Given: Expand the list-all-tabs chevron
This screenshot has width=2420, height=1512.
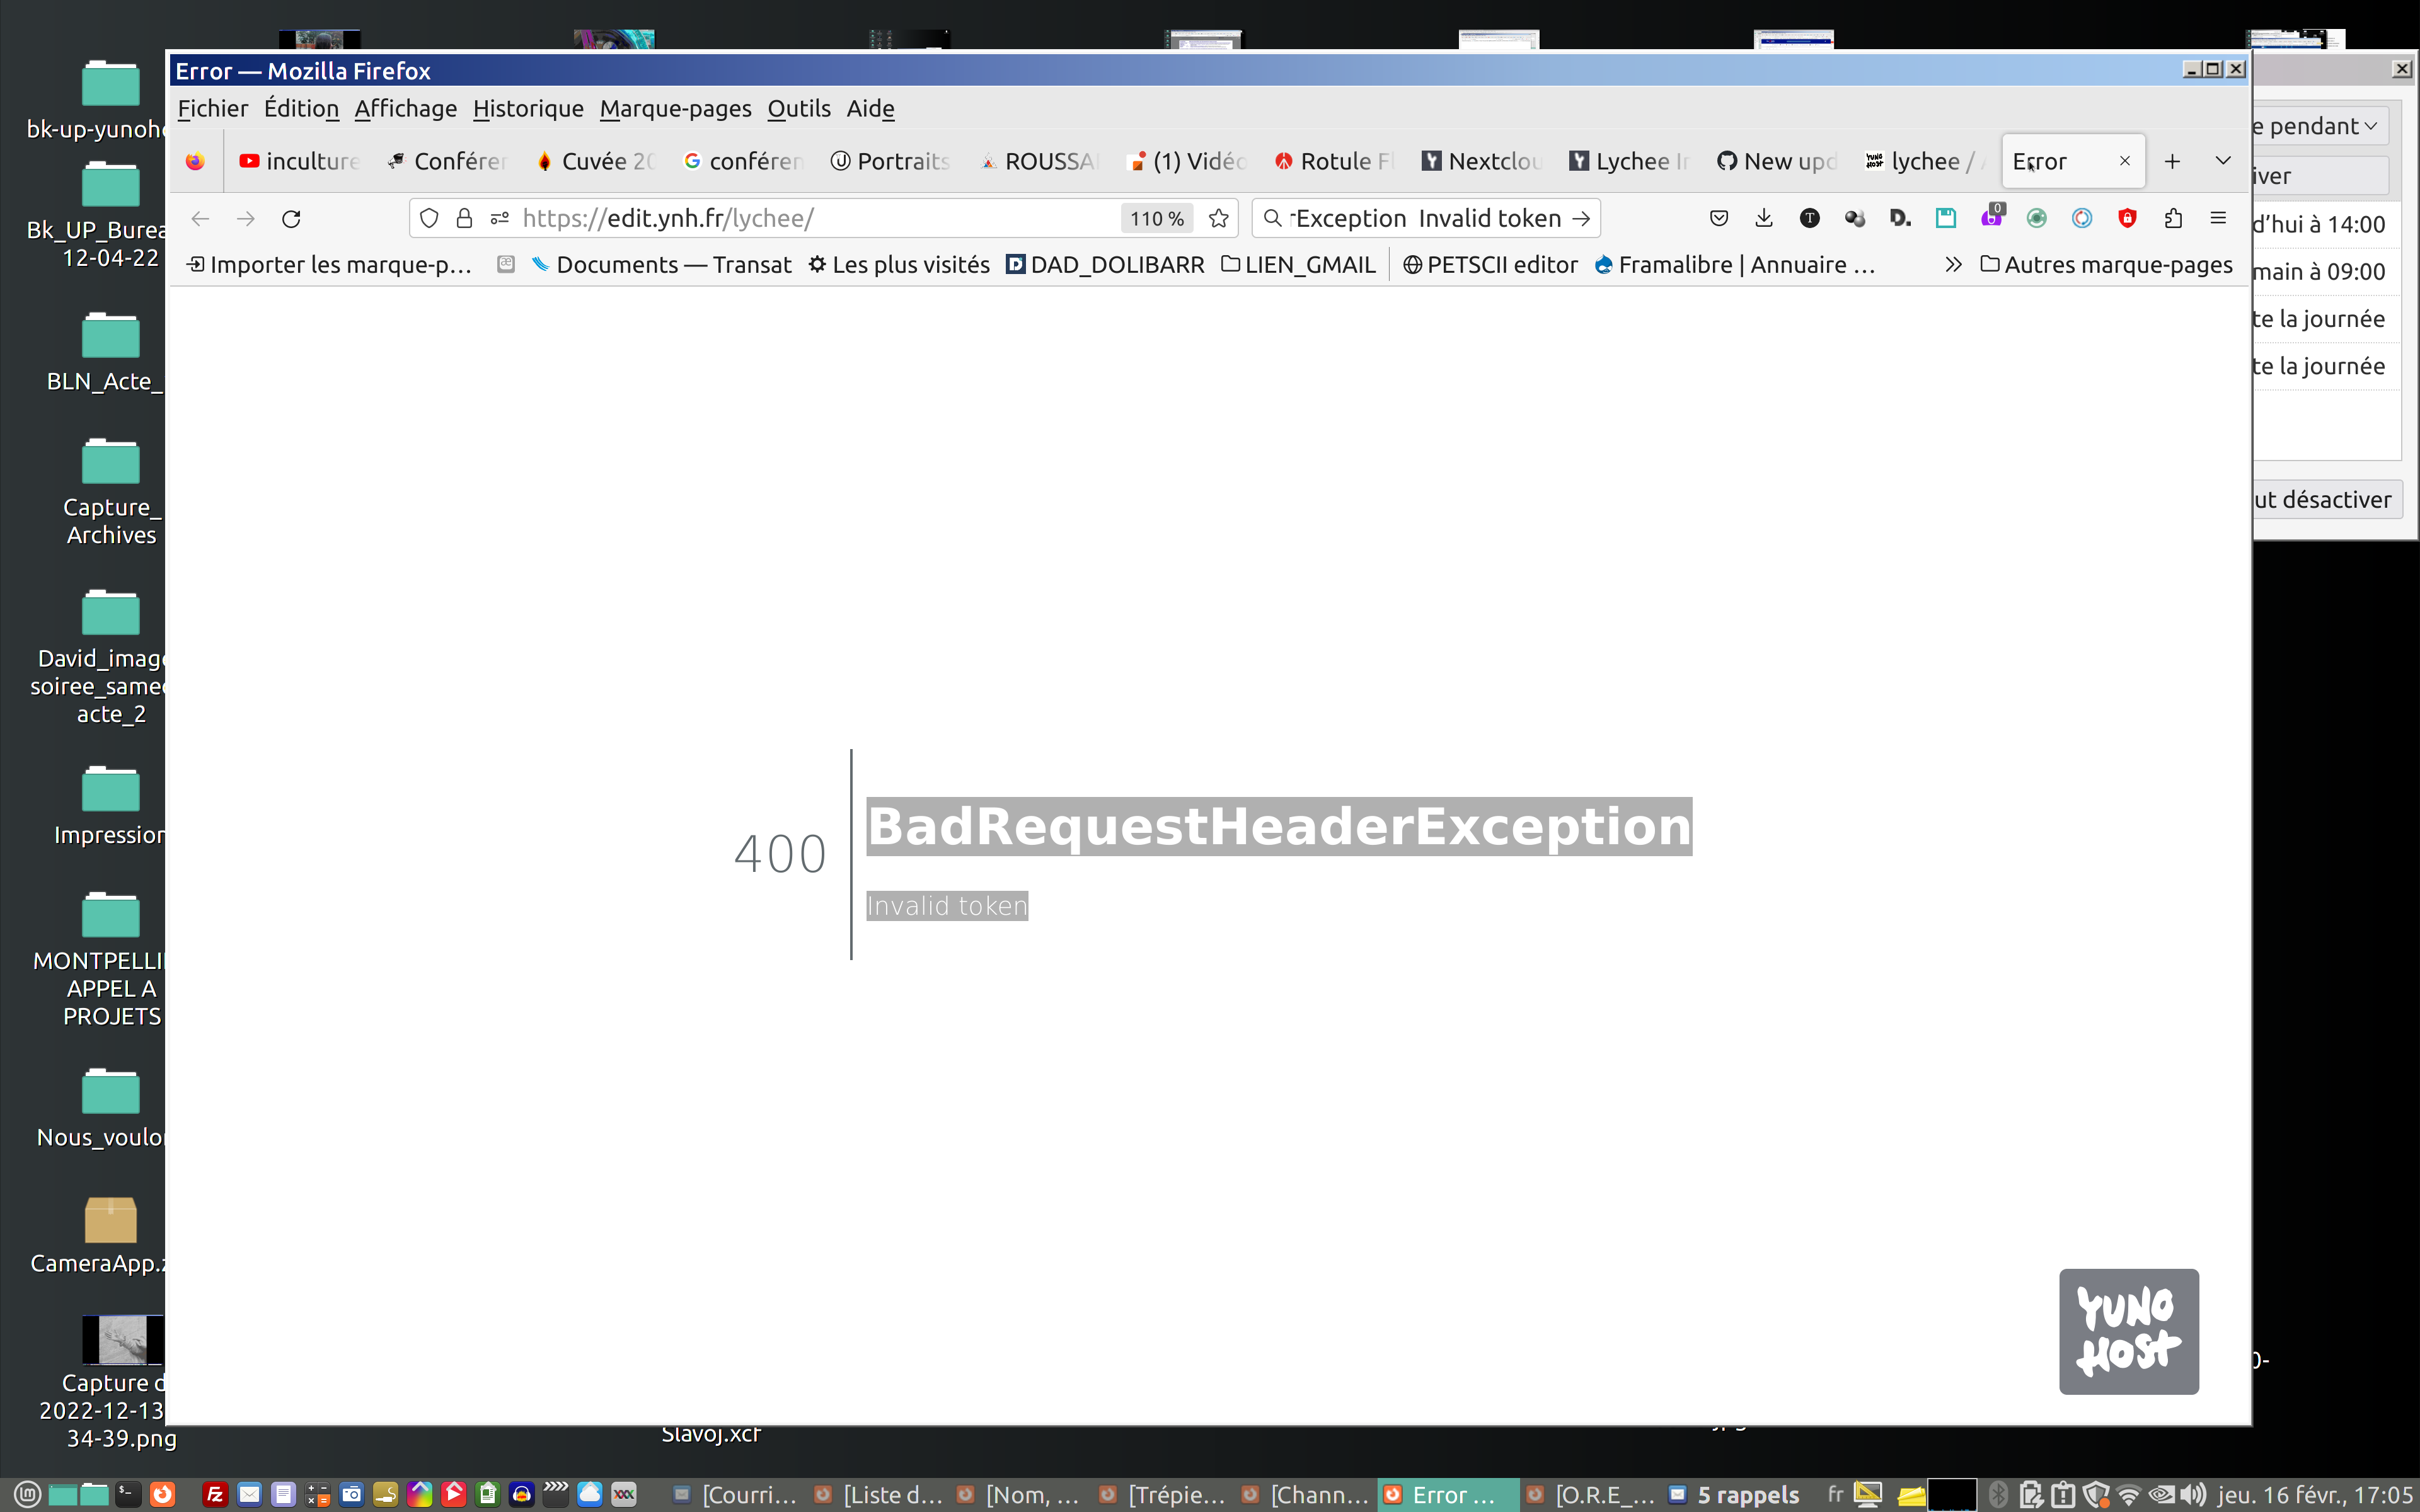Looking at the screenshot, I should [2223, 160].
